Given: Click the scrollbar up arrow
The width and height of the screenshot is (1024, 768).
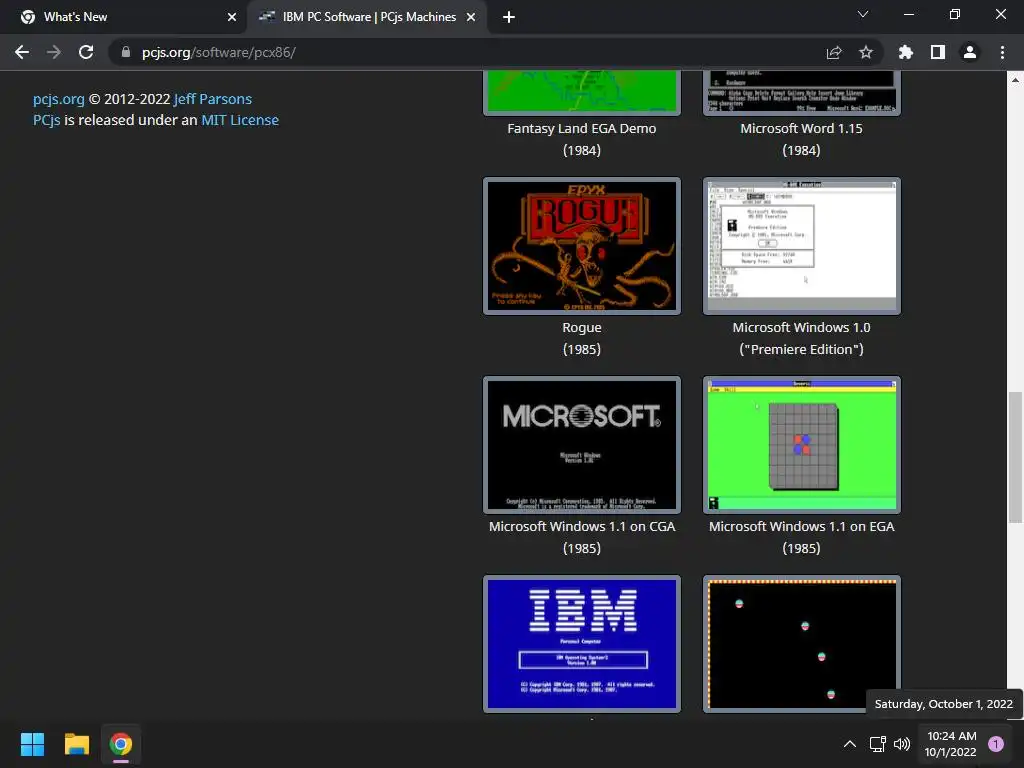Looking at the screenshot, I should tap(1014, 80).
